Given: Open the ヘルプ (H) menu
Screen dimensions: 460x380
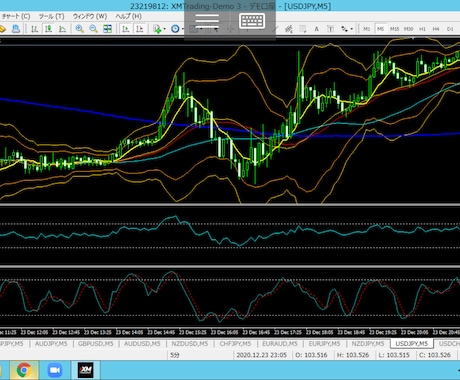Looking at the screenshot, I should (129, 16).
